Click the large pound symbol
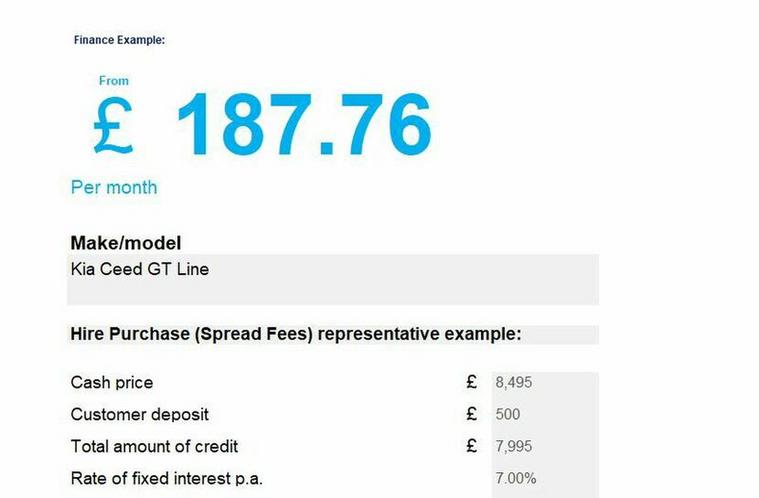Screen dimensions: 759x498 pos(113,125)
